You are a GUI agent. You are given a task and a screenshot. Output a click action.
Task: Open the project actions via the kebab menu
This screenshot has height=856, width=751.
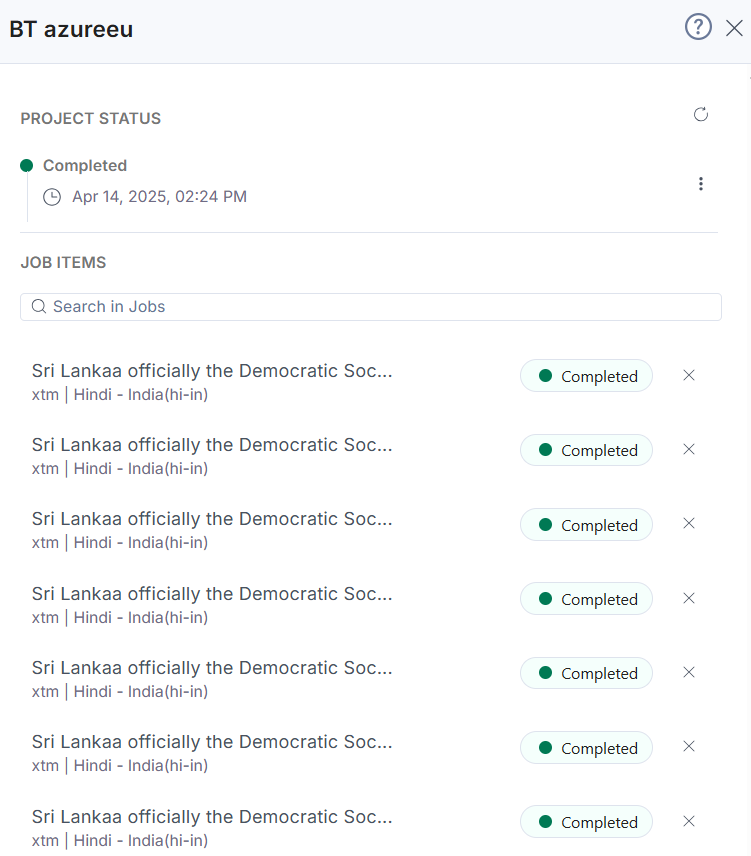point(701,184)
